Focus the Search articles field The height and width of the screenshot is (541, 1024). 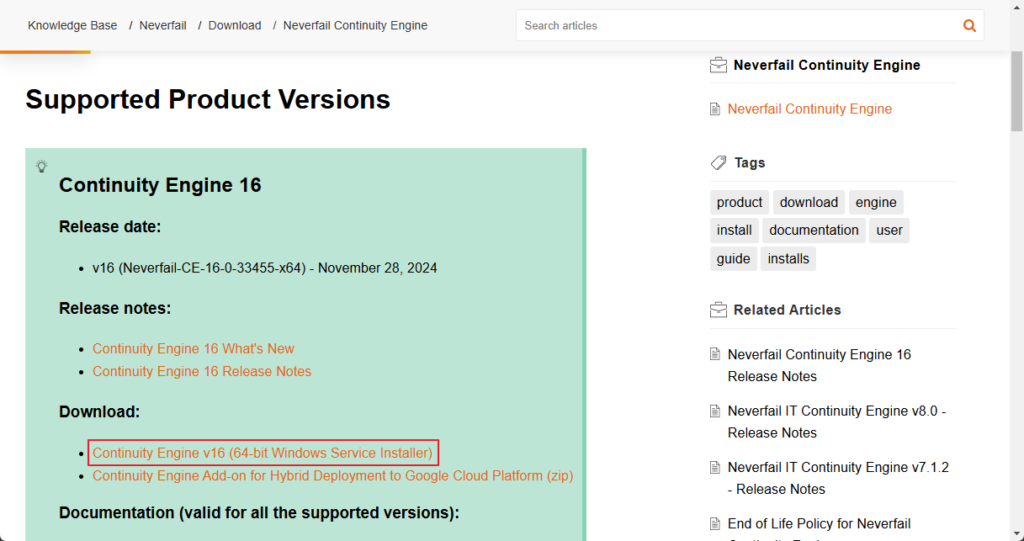(x=738, y=25)
